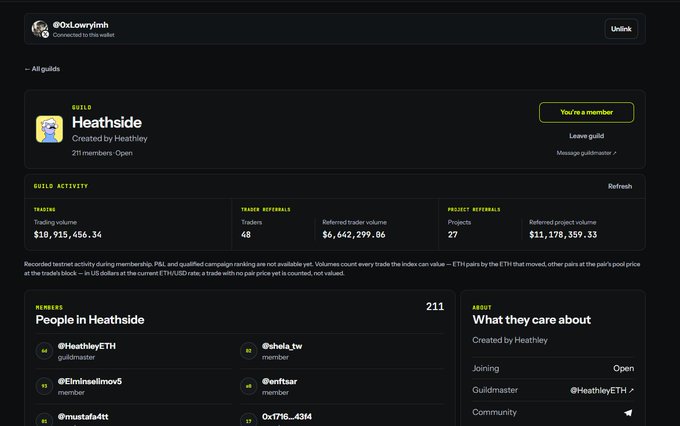This screenshot has height=426, width=680.
Task: Click 0x1716...43f4 member badge icon
Action: (248, 420)
